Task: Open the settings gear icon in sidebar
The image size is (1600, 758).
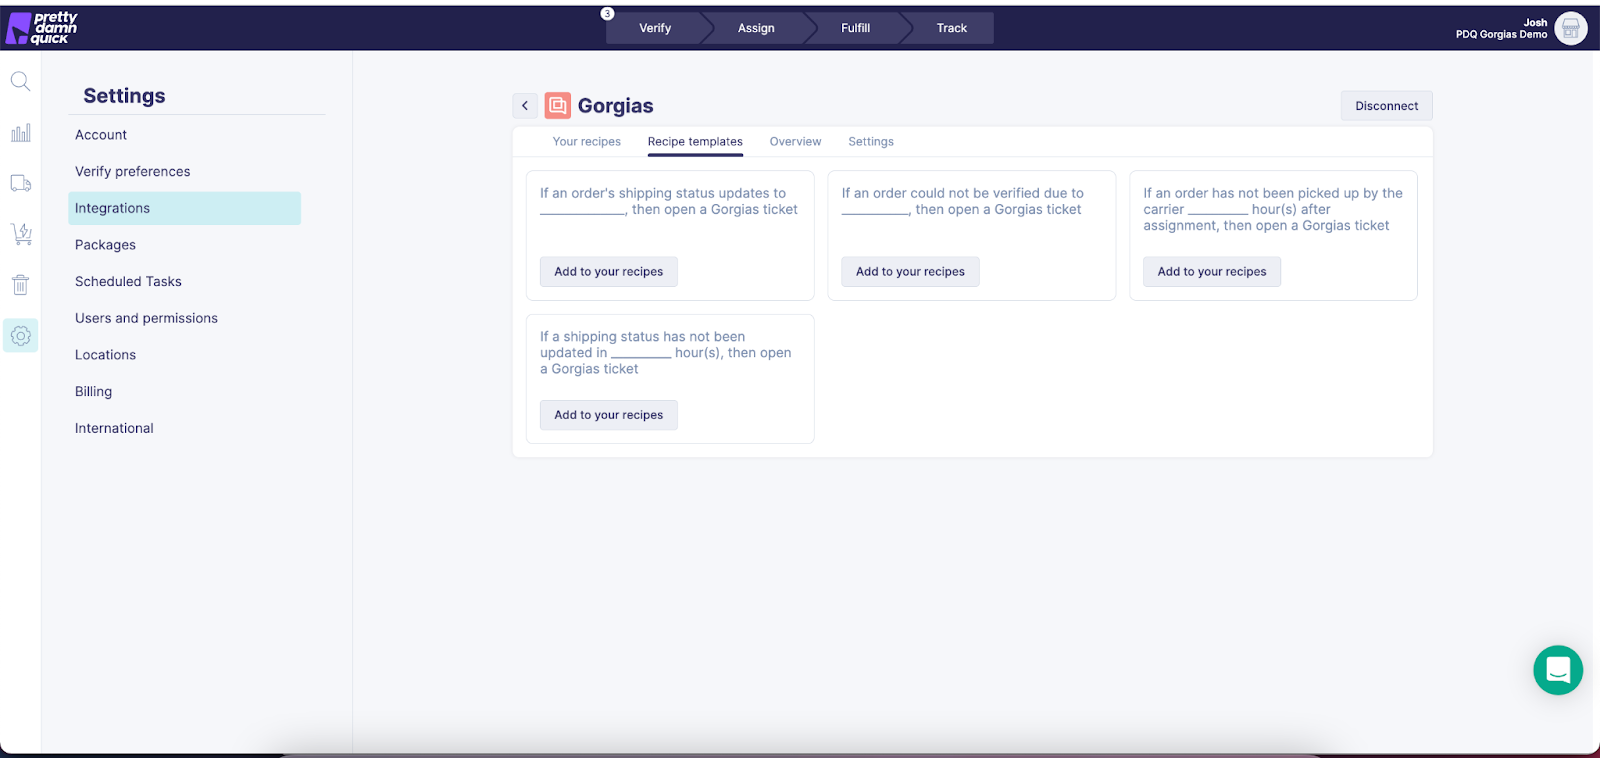Action: (20, 336)
